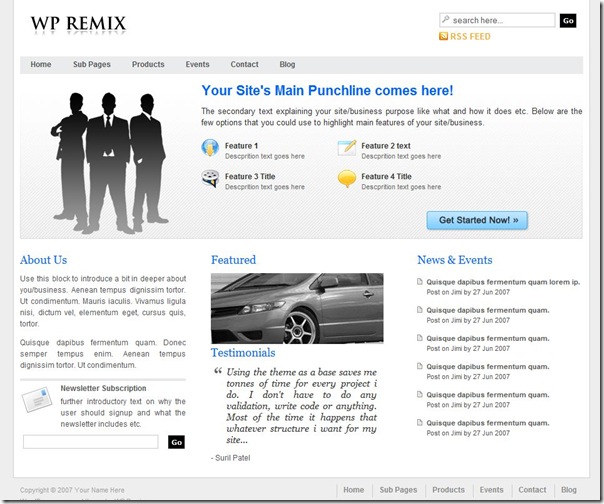Click the Feature 3 Title film reel icon
The width and height of the screenshot is (604, 504).
click(x=210, y=178)
